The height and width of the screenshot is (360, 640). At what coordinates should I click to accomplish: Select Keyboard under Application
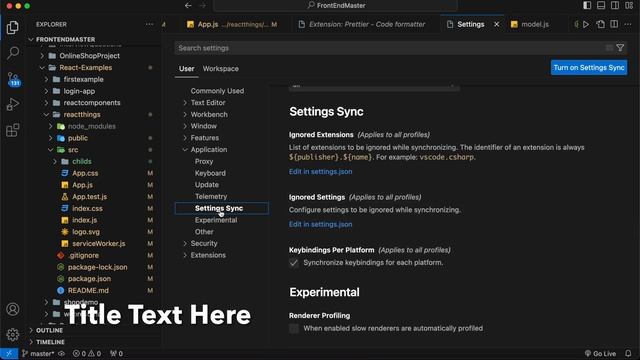pyautogui.click(x=210, y=173)
